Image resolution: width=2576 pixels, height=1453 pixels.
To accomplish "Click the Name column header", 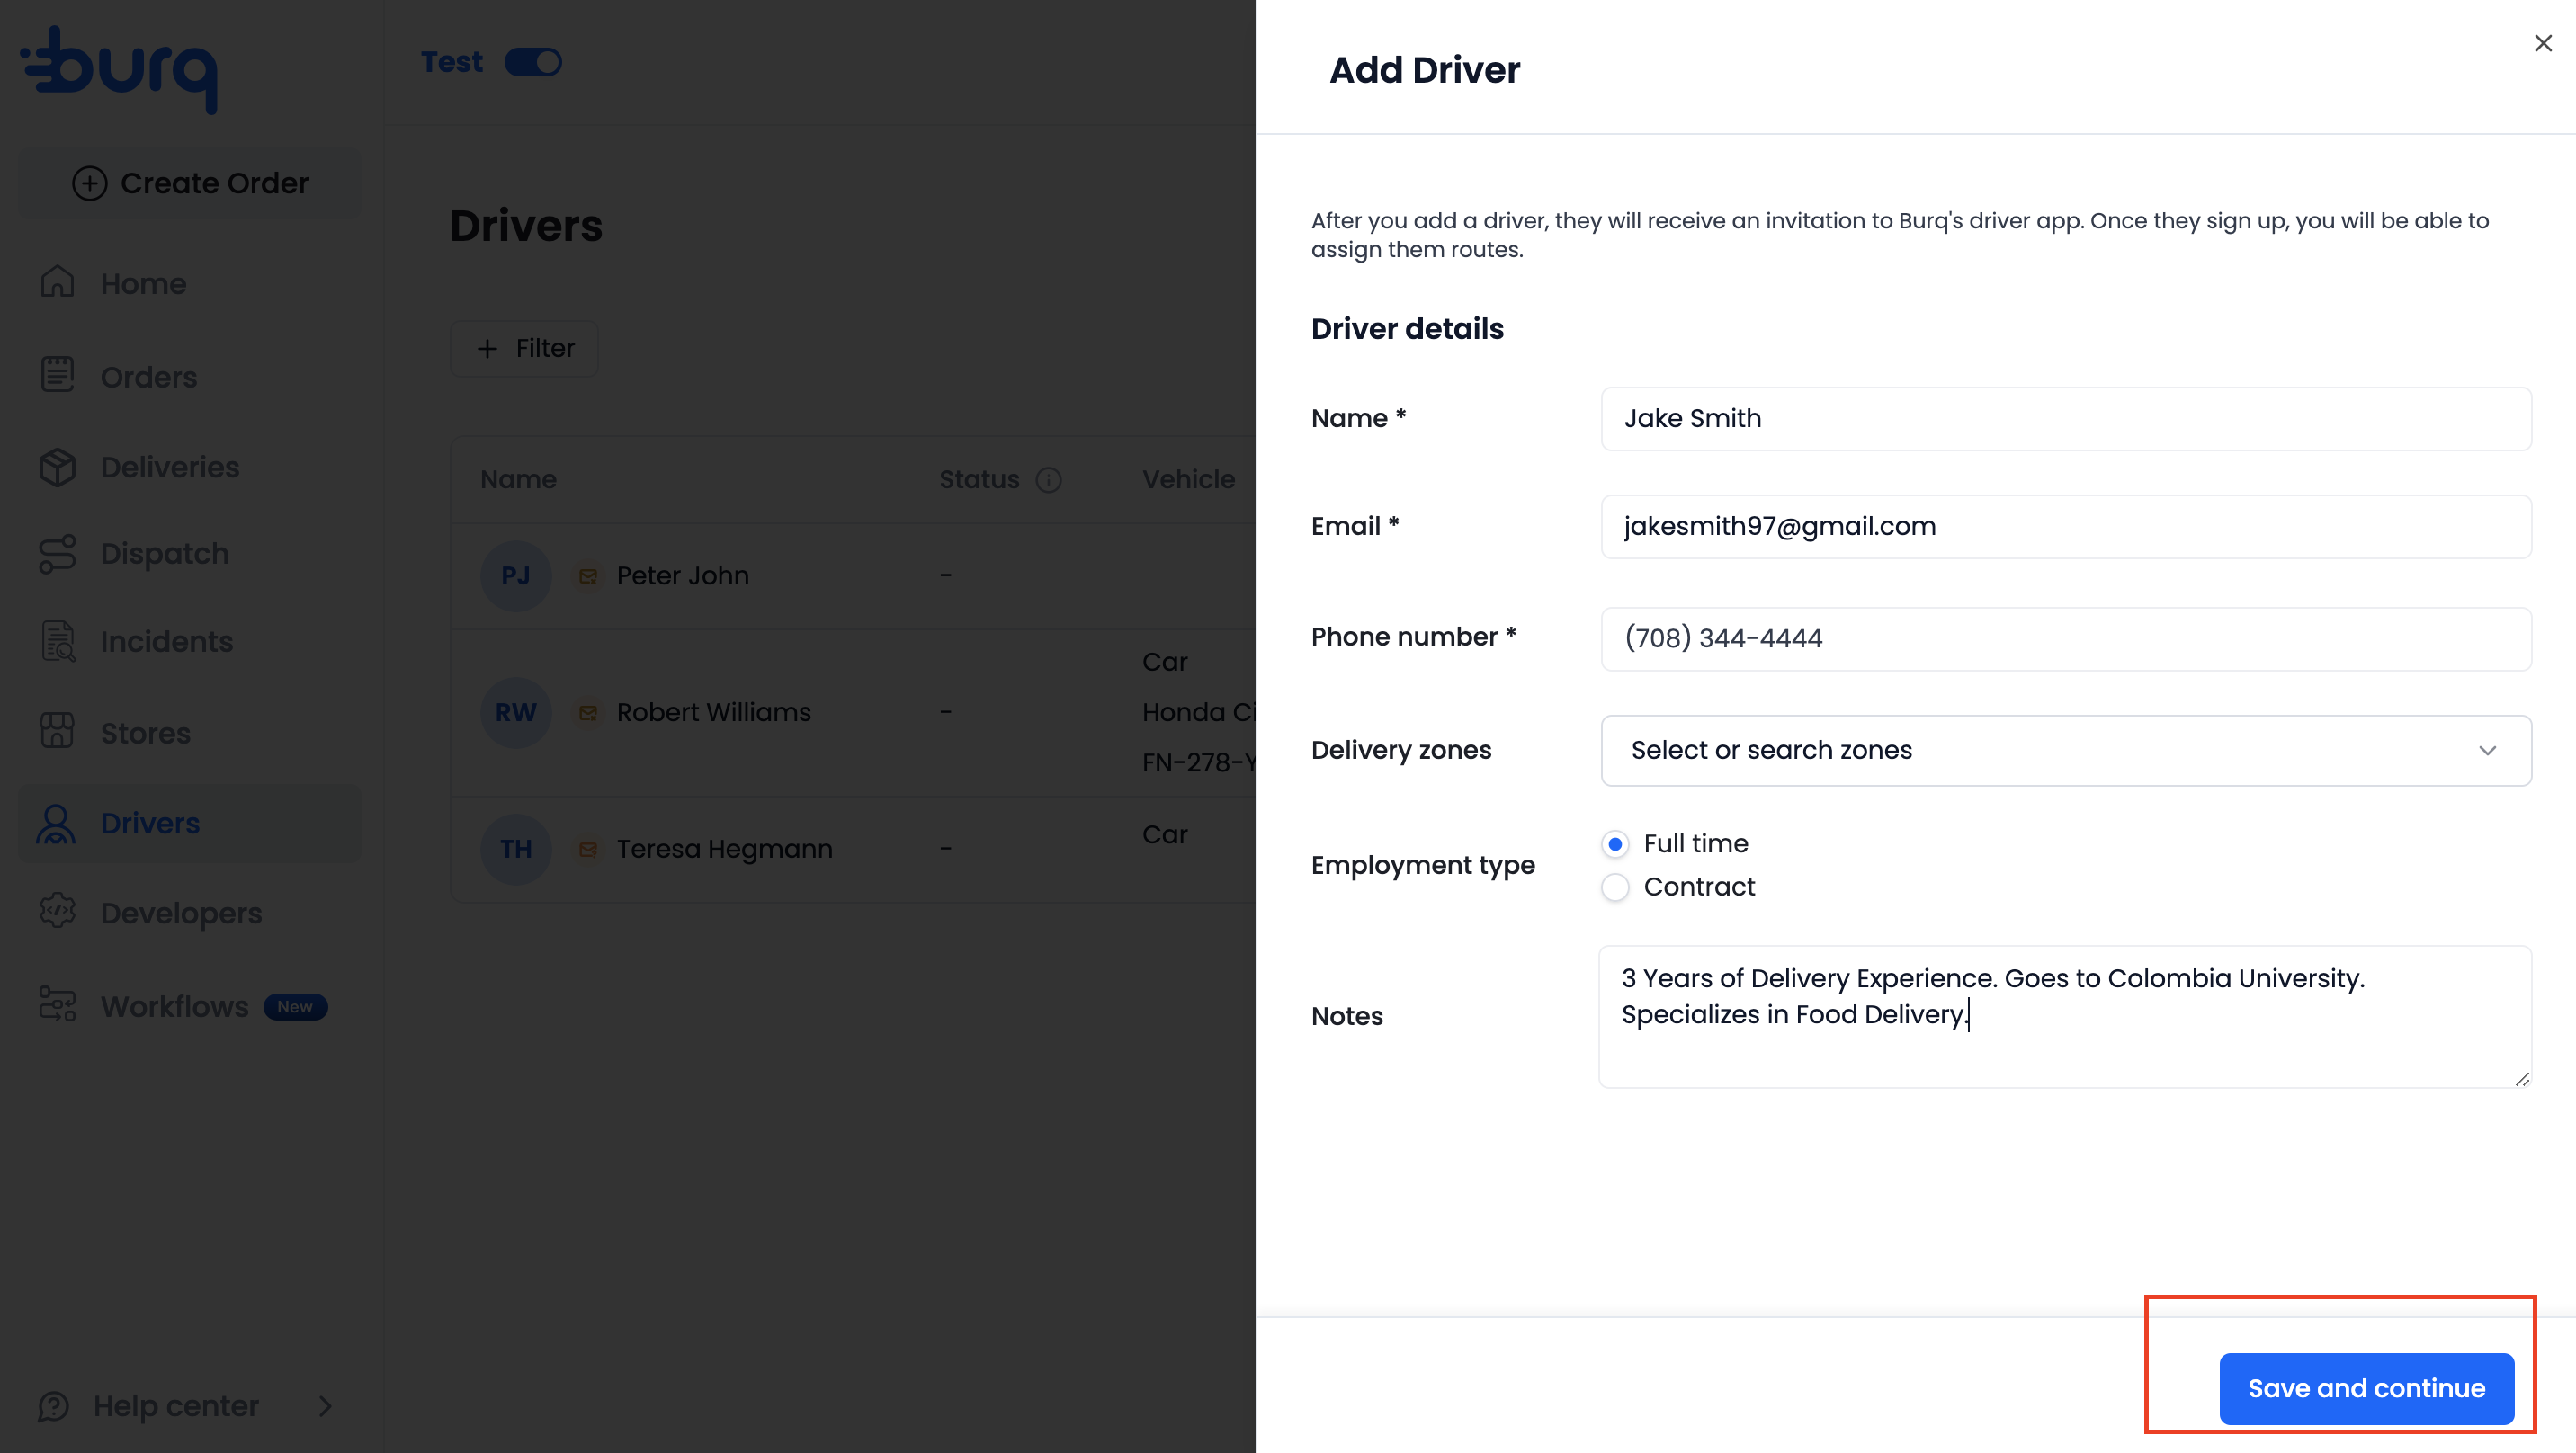I will [518, 480].
